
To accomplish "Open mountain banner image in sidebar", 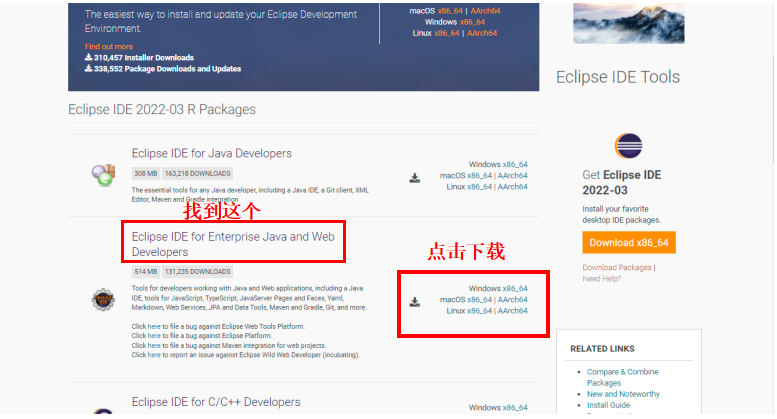I will (628, 23).
